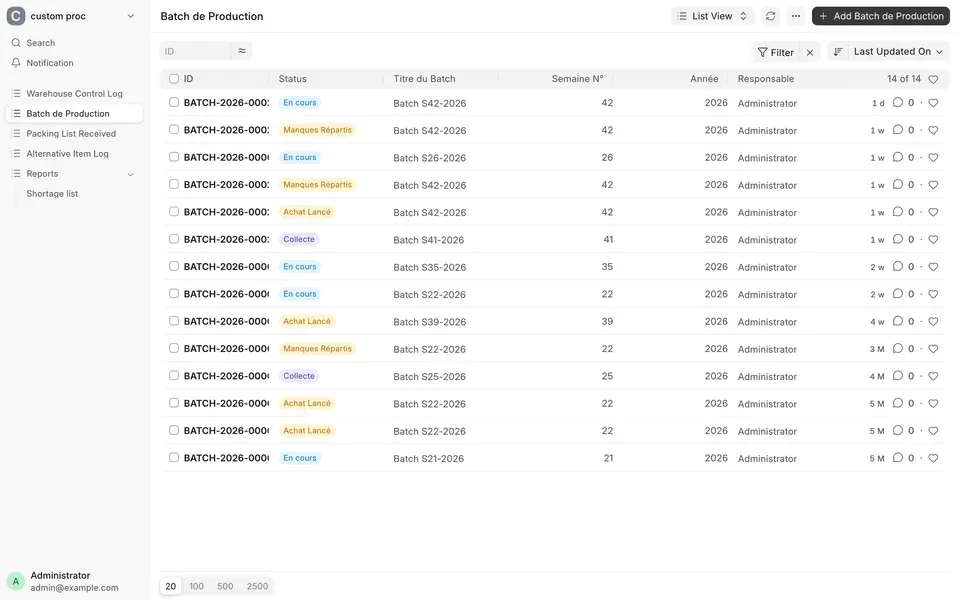Open comments icon on Batch S25-2026 row

[898, 375]
